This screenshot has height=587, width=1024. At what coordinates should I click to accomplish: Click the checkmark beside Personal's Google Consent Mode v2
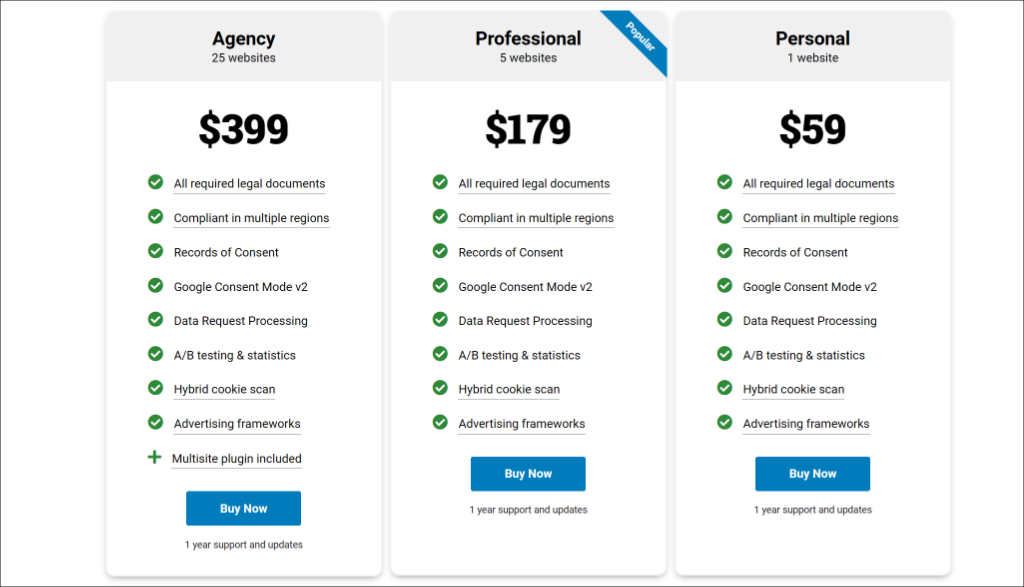click(724, 286)
